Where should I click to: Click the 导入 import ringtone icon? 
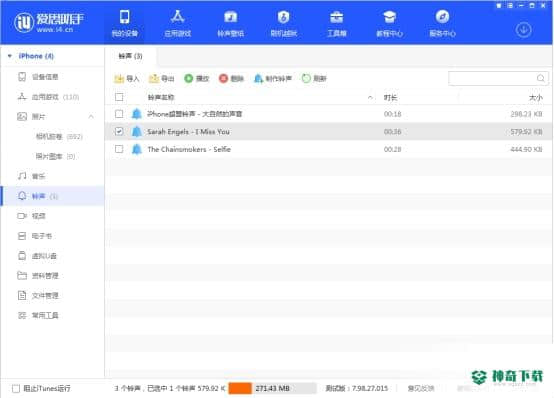click(x=119, y=78)
